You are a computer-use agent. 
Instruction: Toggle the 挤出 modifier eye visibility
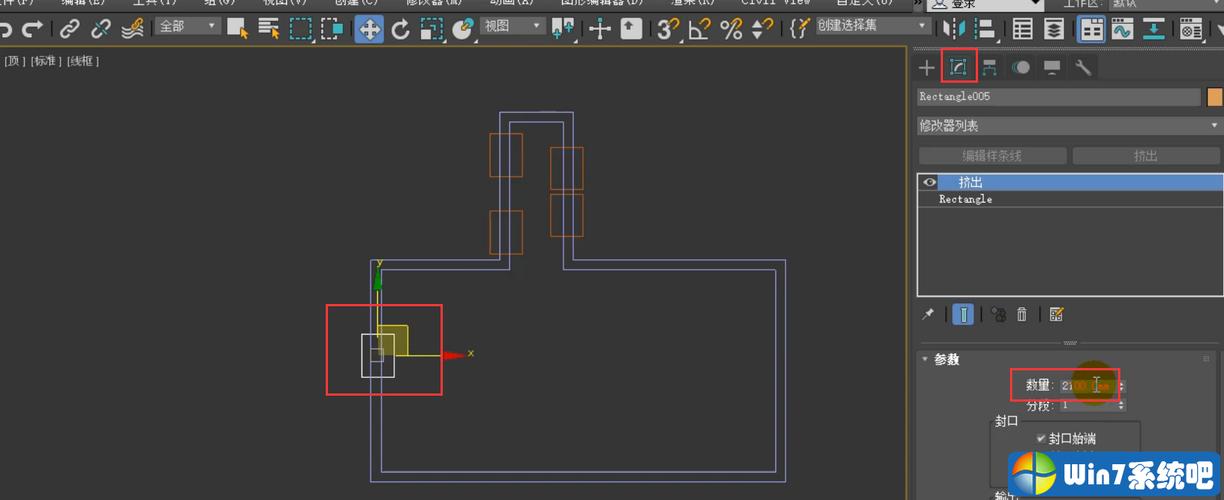930,182
